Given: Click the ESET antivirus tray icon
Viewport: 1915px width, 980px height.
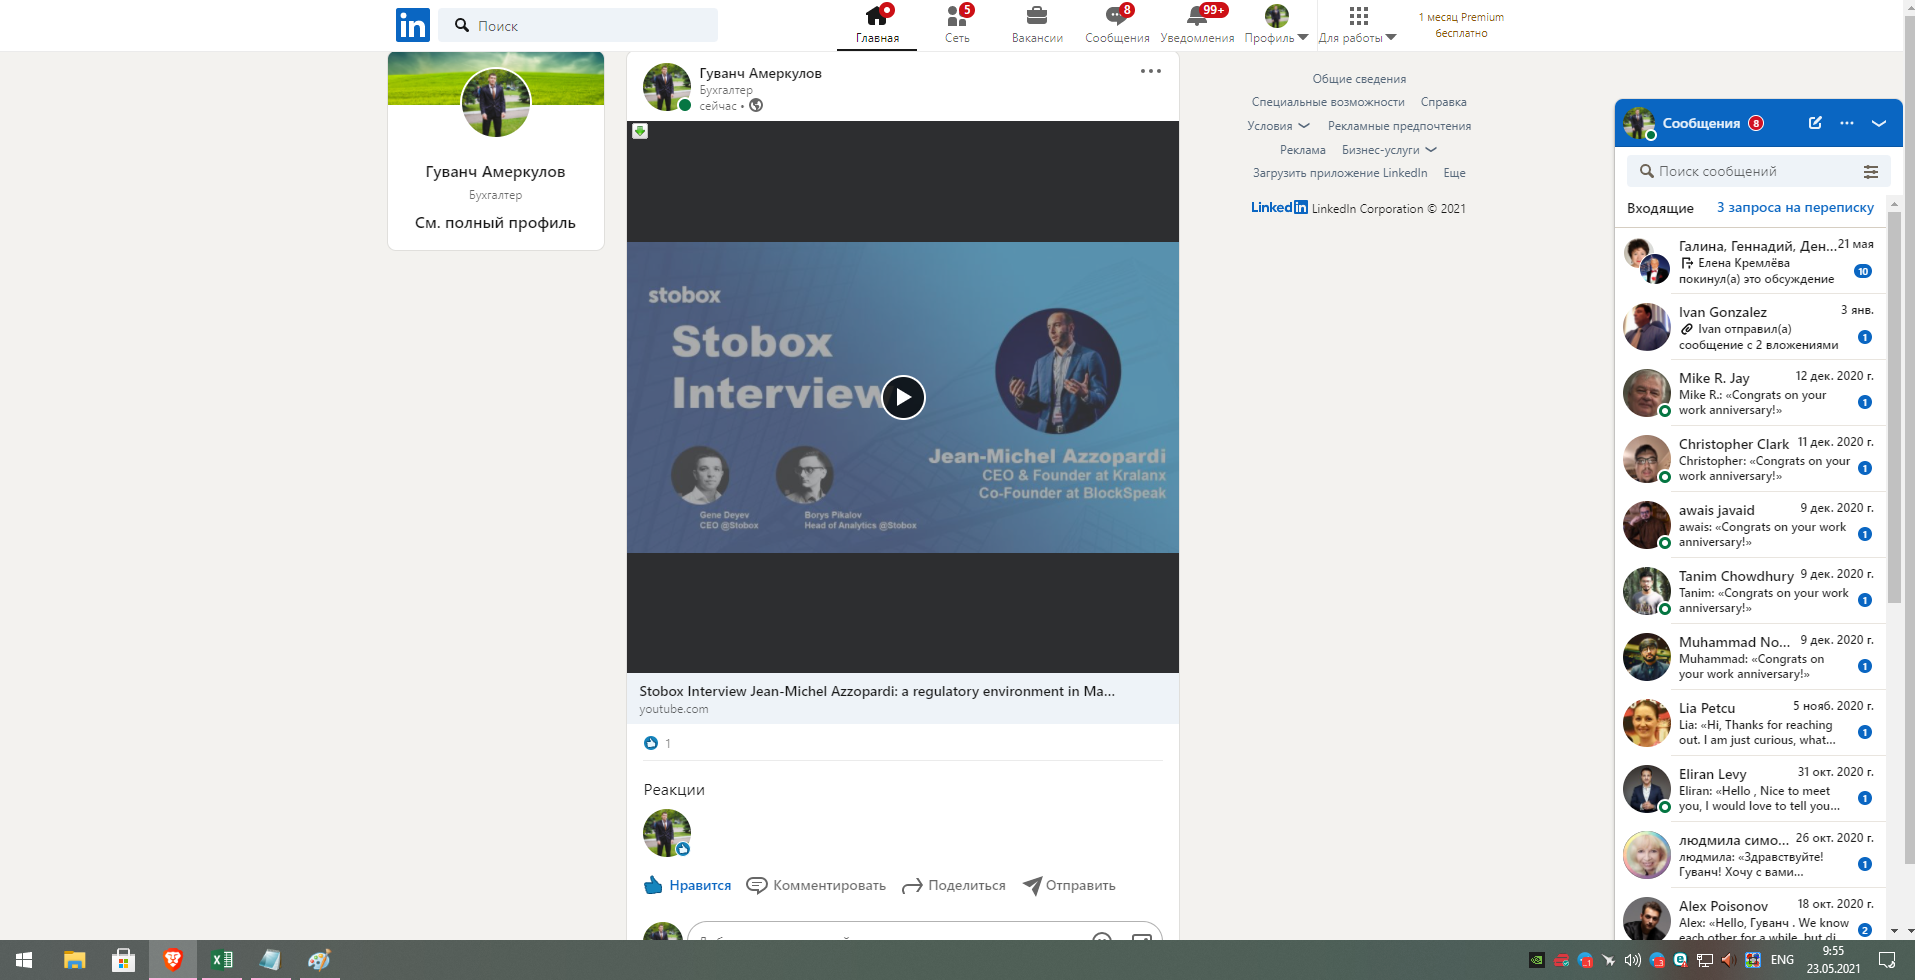Looking at the screenshot, I should [x=1681, y=960].
